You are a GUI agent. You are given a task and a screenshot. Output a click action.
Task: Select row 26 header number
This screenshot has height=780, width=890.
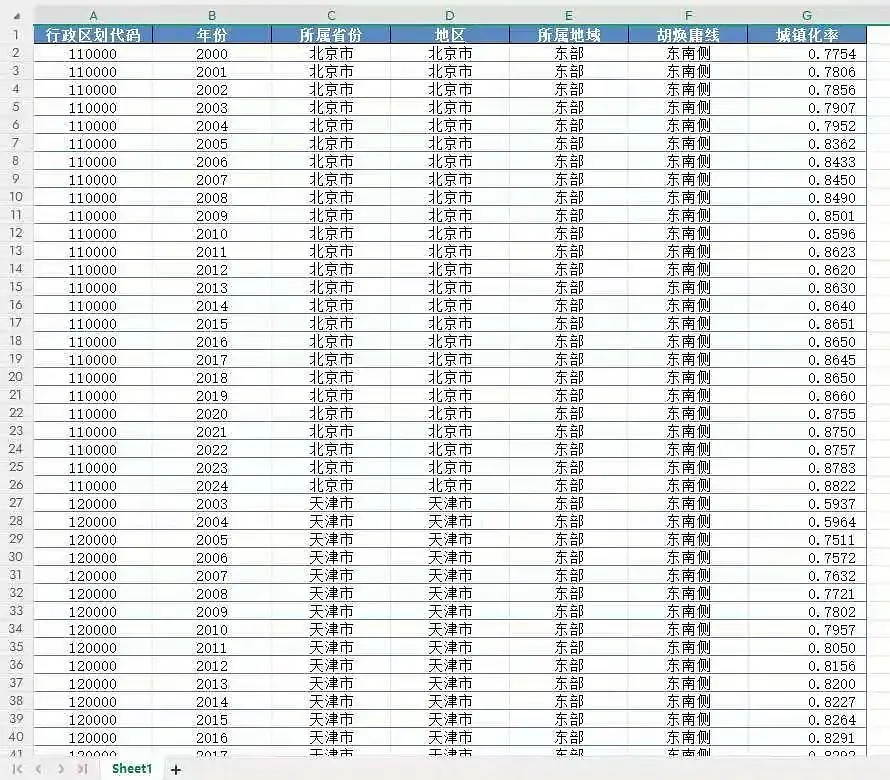16,485
